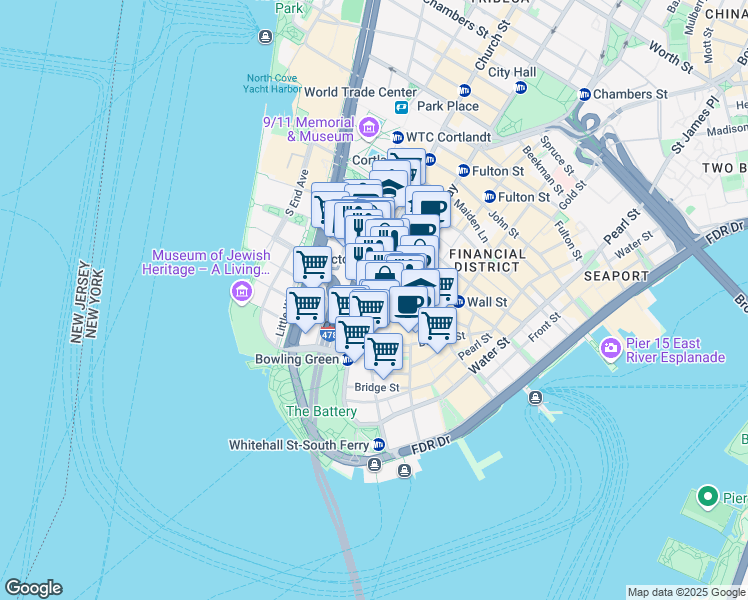Open the Museum of Jewish Heritage label

coord(206,262)
